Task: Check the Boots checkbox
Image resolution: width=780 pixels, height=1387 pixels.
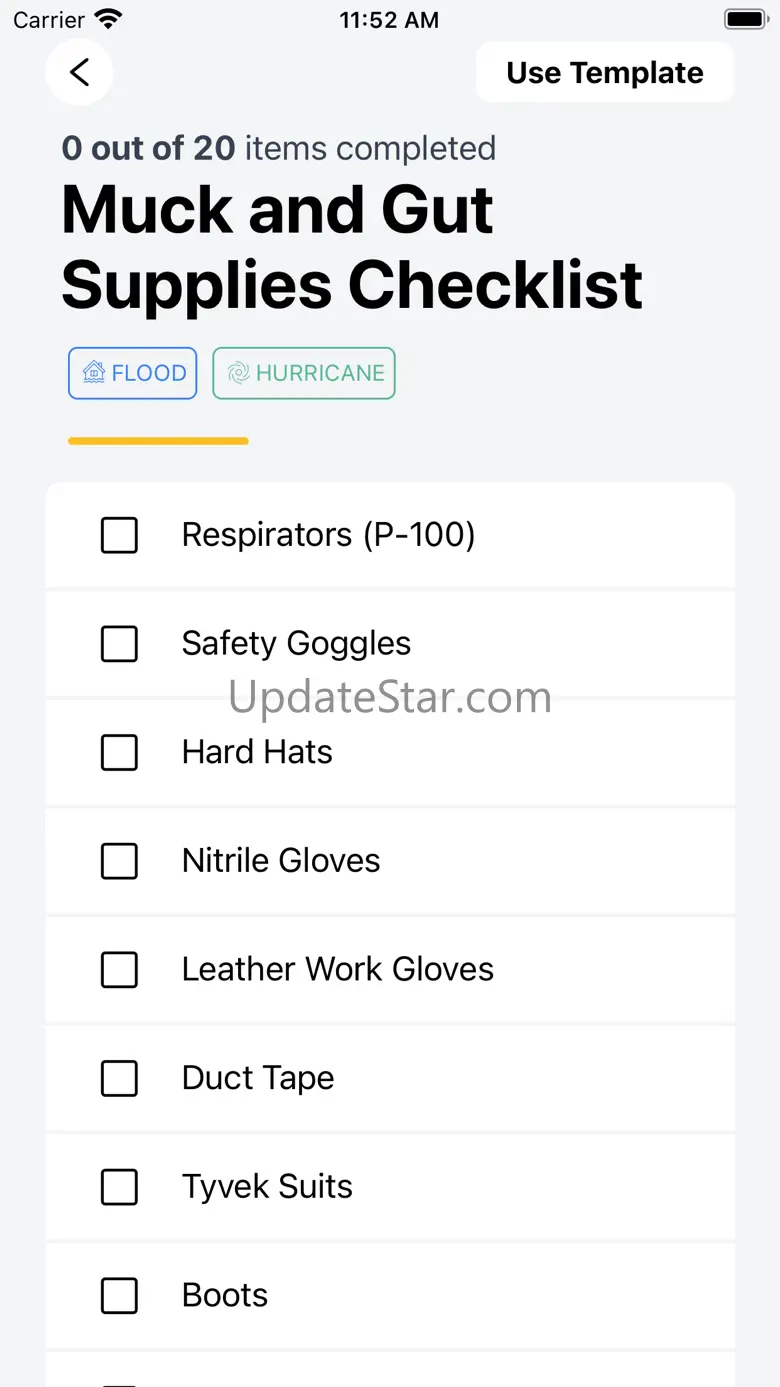Action: (x=120, y=1296)
